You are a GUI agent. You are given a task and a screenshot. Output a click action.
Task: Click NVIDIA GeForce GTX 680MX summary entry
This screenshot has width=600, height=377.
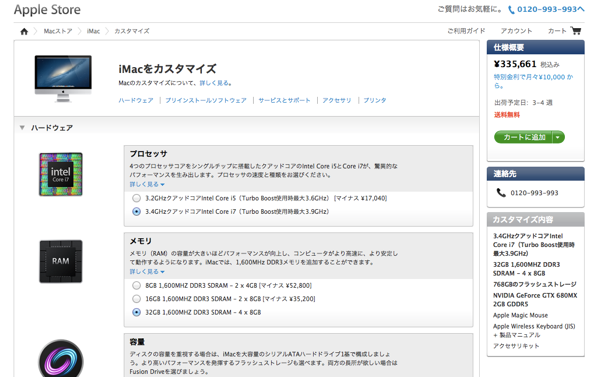click(535, 300)
